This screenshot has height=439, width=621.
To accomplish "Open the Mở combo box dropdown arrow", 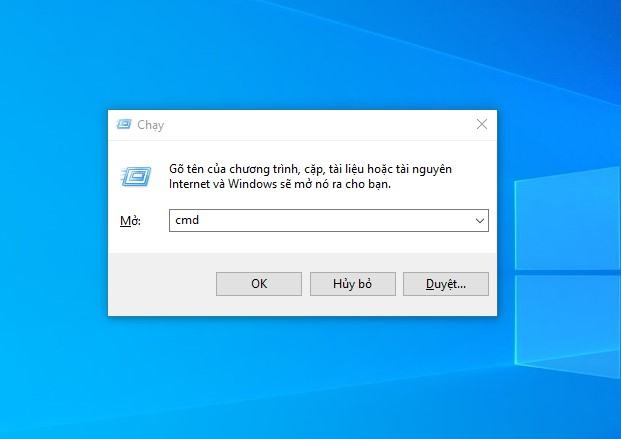I will click(x=480, y=221).
